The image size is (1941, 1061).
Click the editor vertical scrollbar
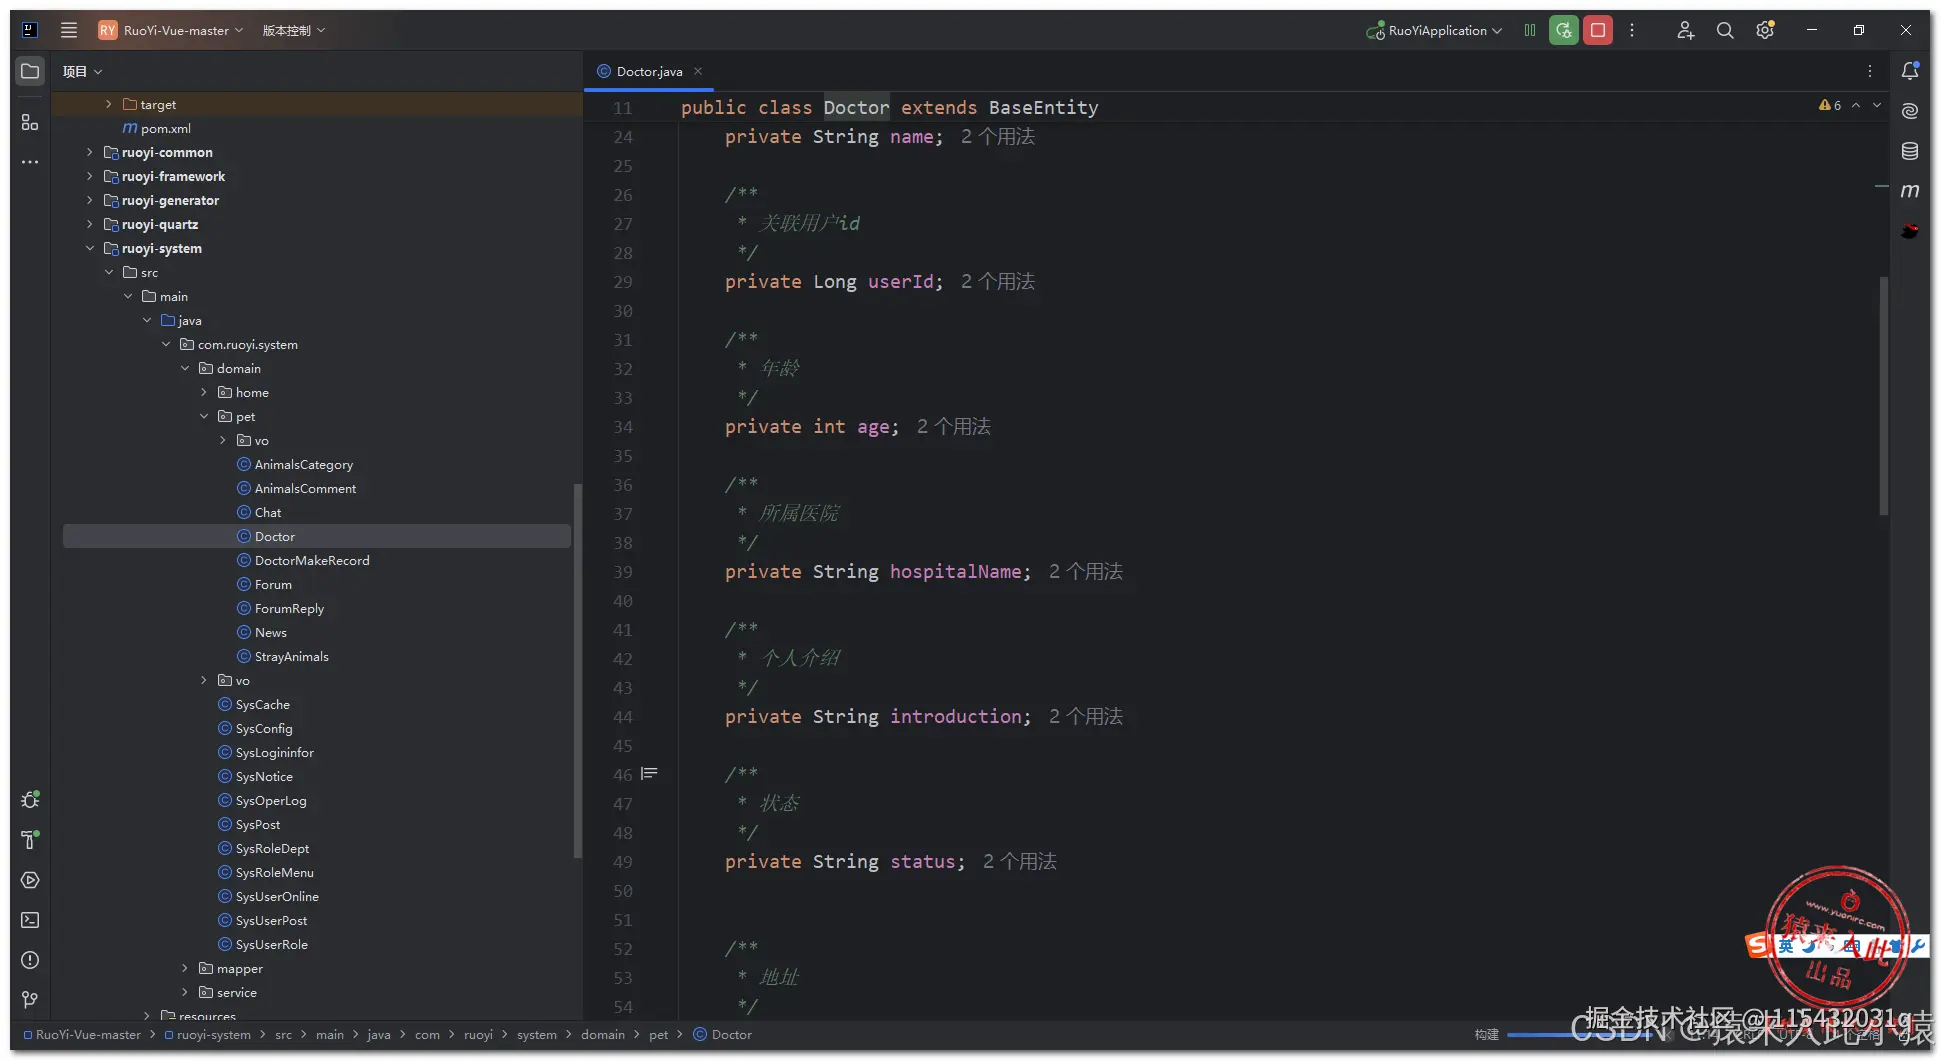click(1883, 395)
